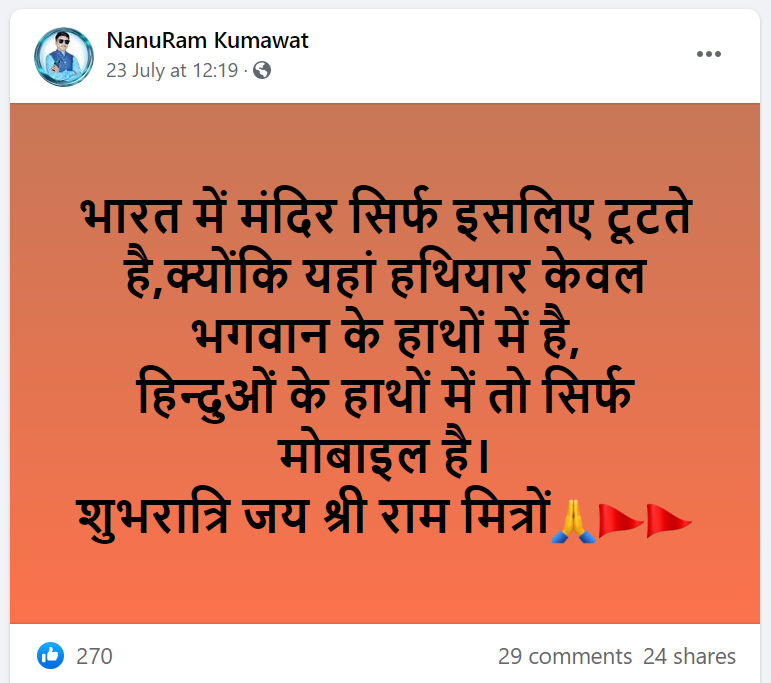Click the orange gradient background below the text
771x683 pixels.
385,585
